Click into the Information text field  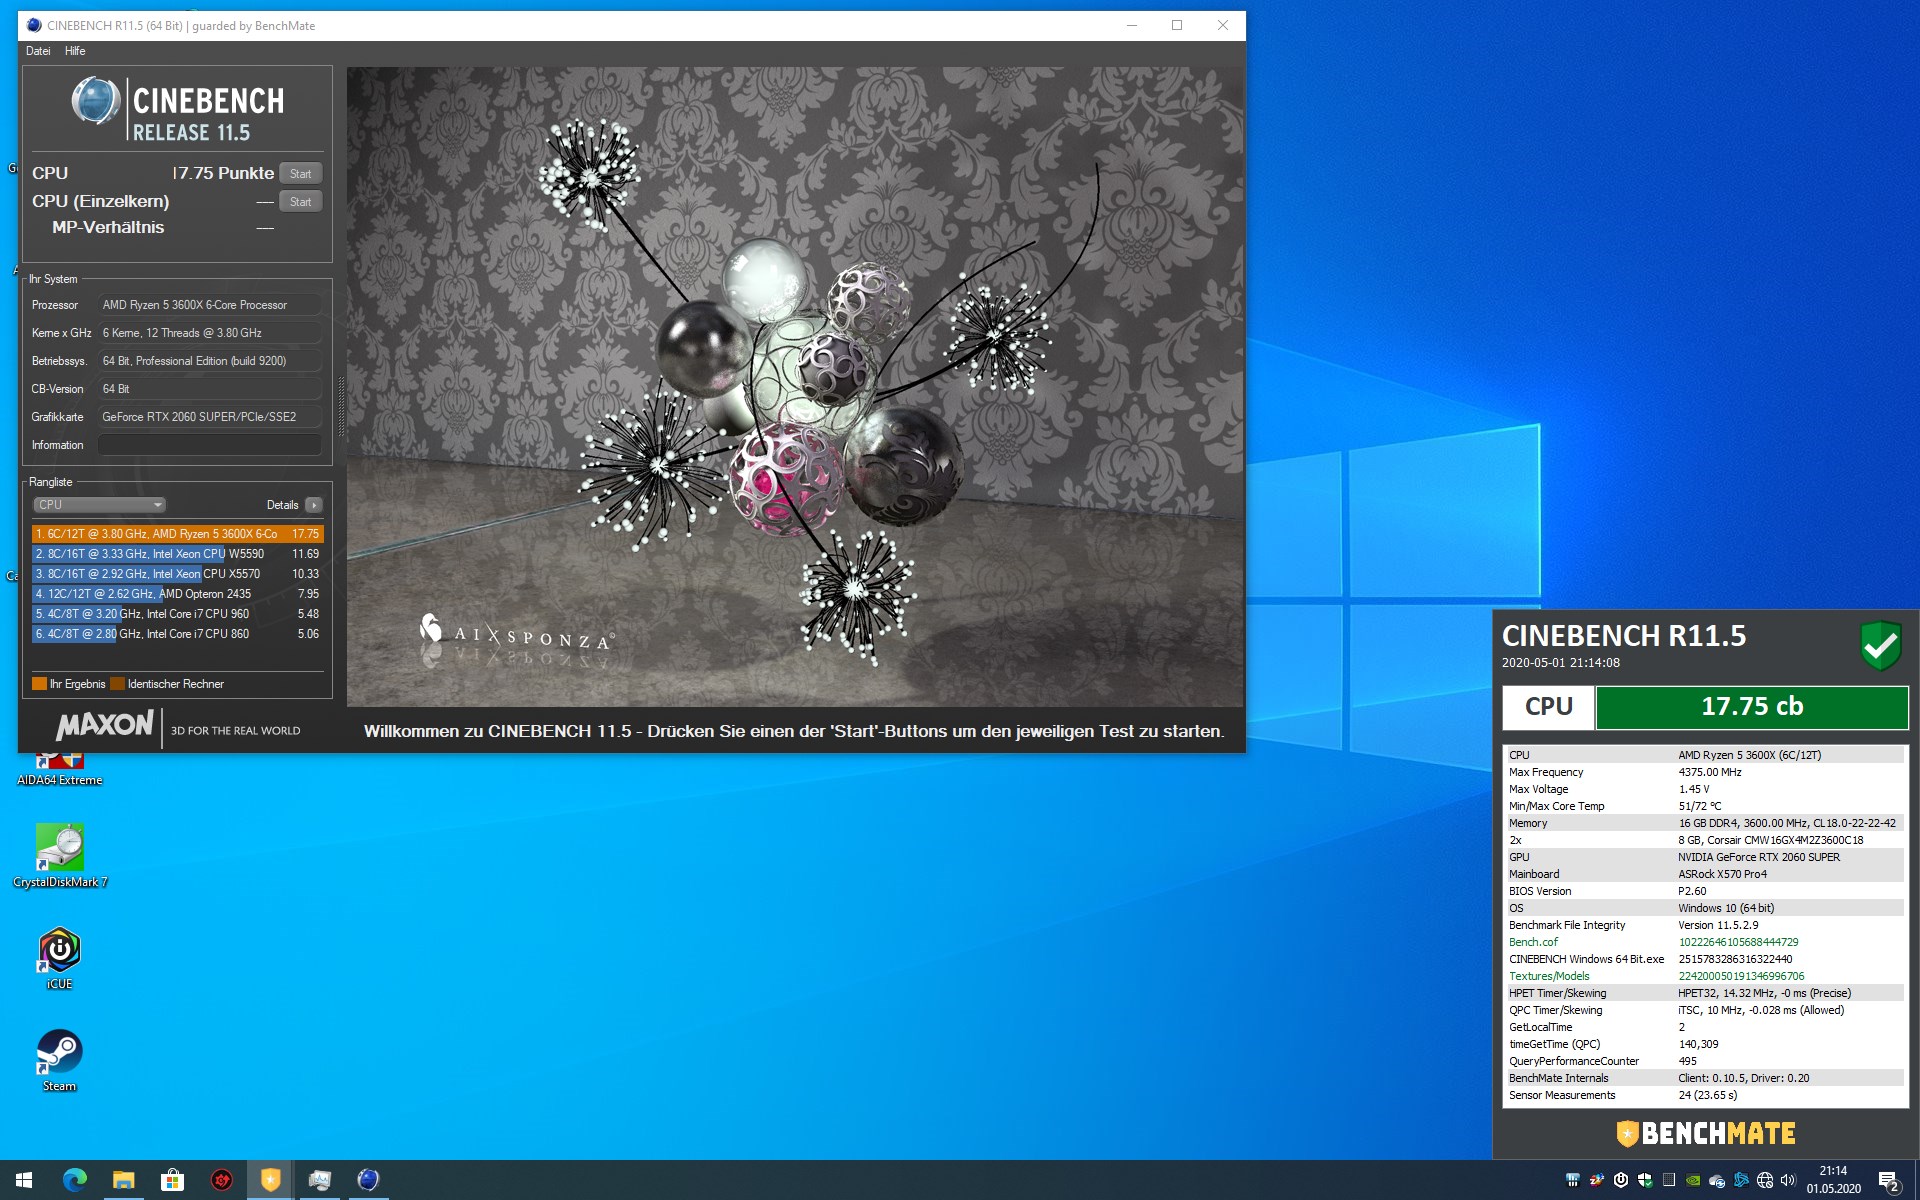click(210, 445)
